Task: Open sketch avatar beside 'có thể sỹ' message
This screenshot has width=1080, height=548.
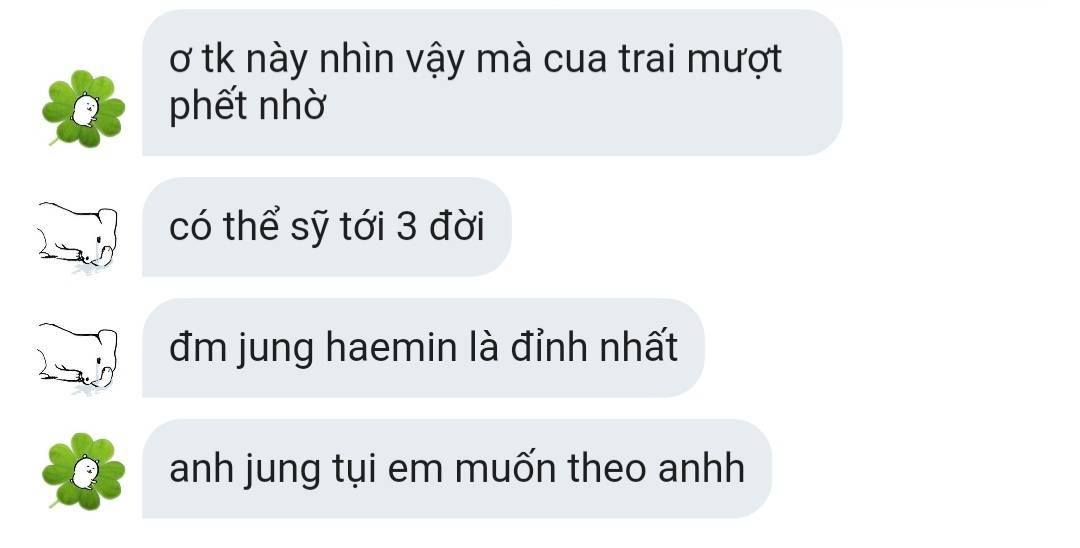Action: [77, 235]
